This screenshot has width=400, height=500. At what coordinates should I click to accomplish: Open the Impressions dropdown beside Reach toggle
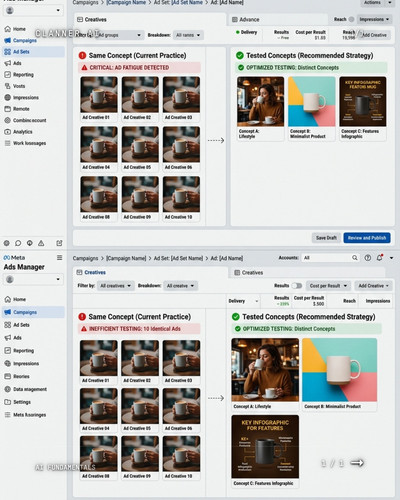(374, 19)
